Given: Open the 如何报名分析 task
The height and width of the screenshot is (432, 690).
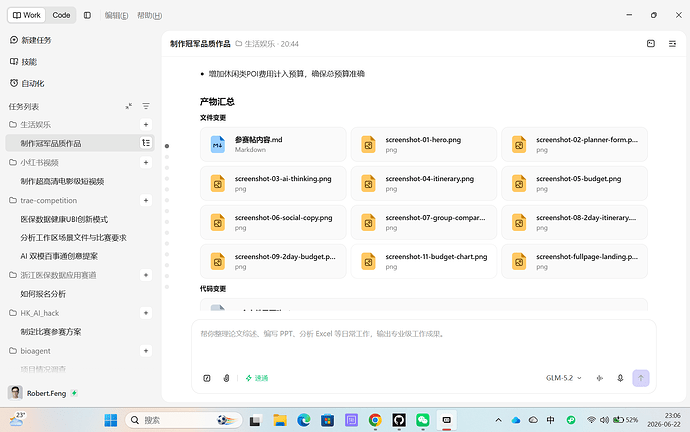Looking at the screenshot, I should pos(43,294).
